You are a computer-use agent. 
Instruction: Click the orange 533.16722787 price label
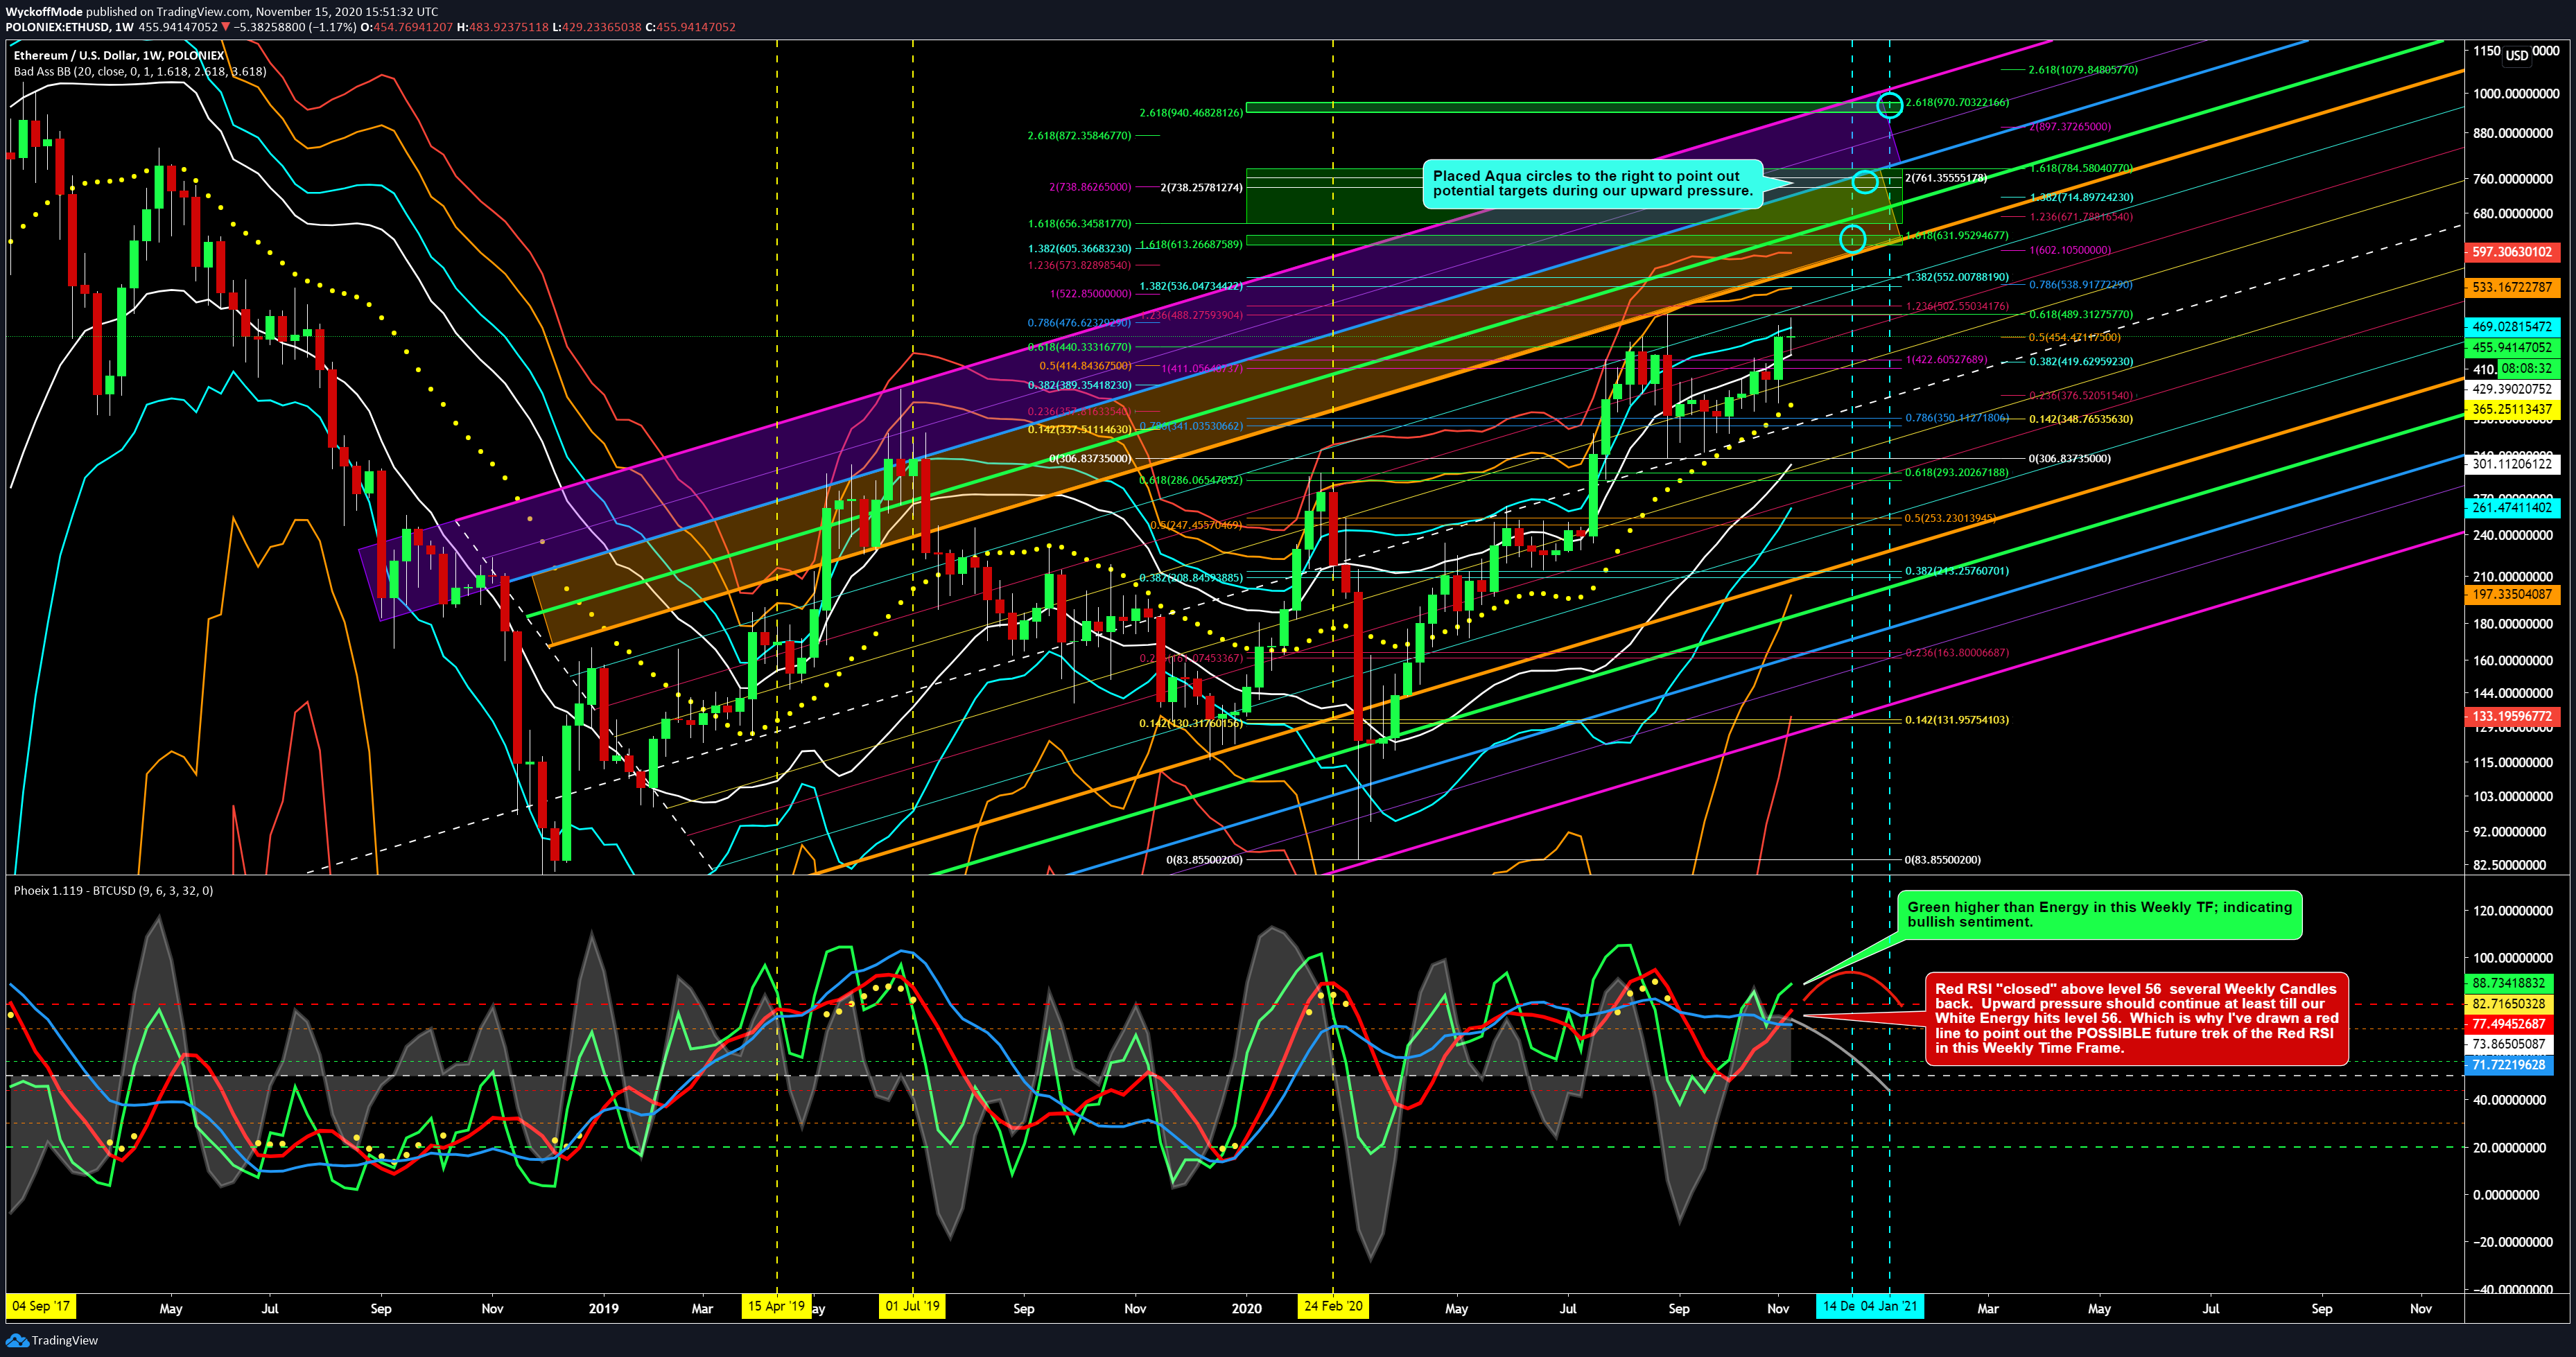(x=2512, y=287)
